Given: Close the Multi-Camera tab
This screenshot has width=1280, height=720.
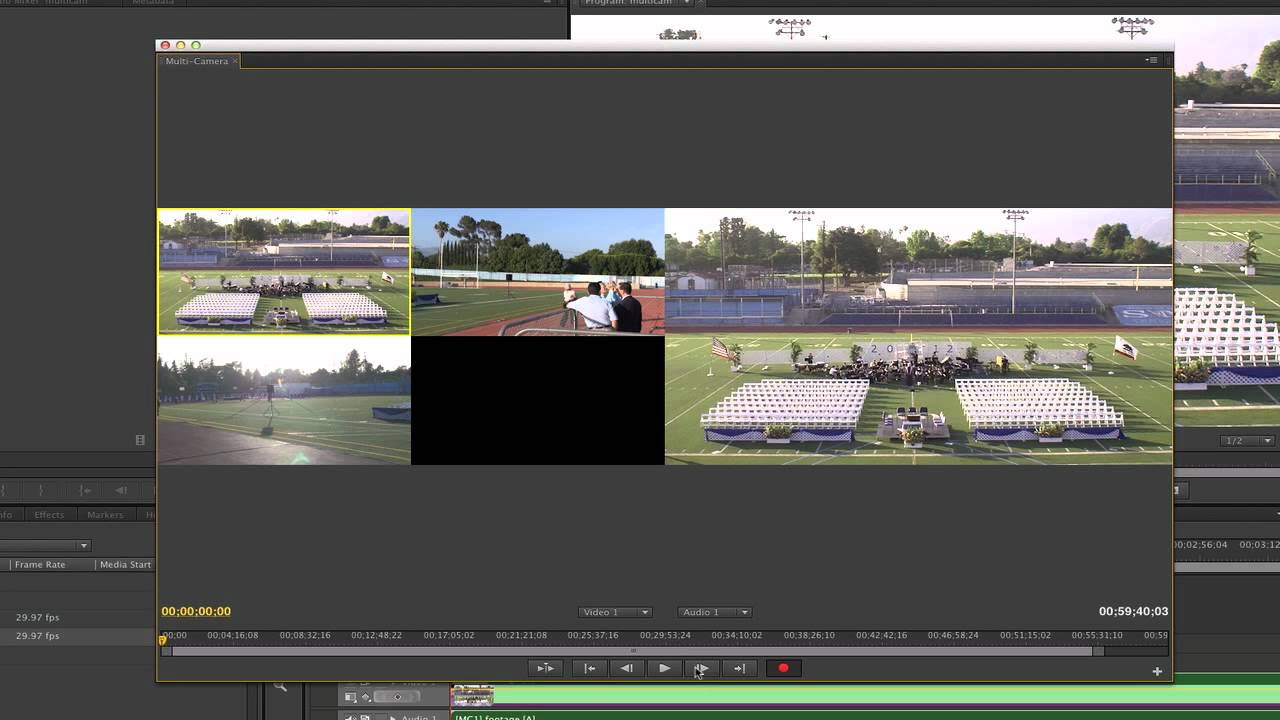Looking at the screenshot, I should (x=236, y=61).
